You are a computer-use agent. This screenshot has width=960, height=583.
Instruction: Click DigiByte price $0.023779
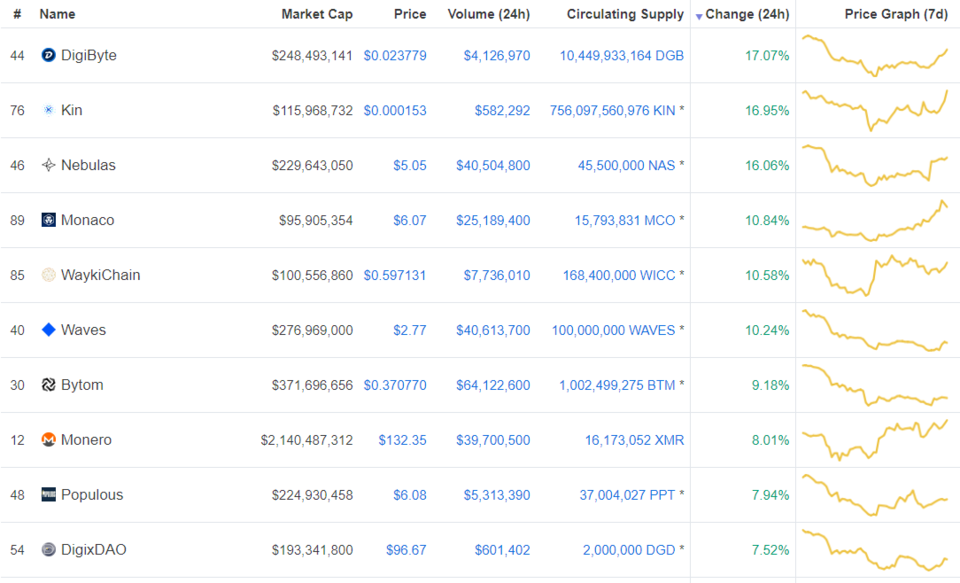click(x=395, y=56)
